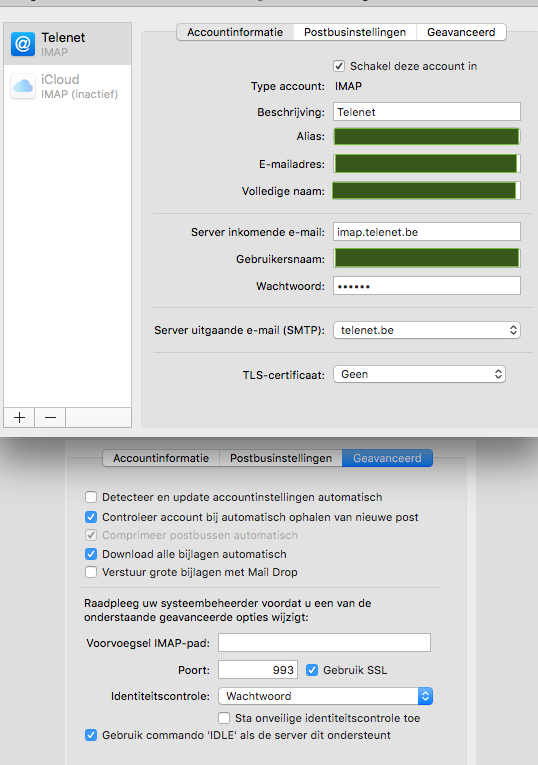538x765 pixels.
Task: Click the Gebruikersnaam input field
Action: 427,258
